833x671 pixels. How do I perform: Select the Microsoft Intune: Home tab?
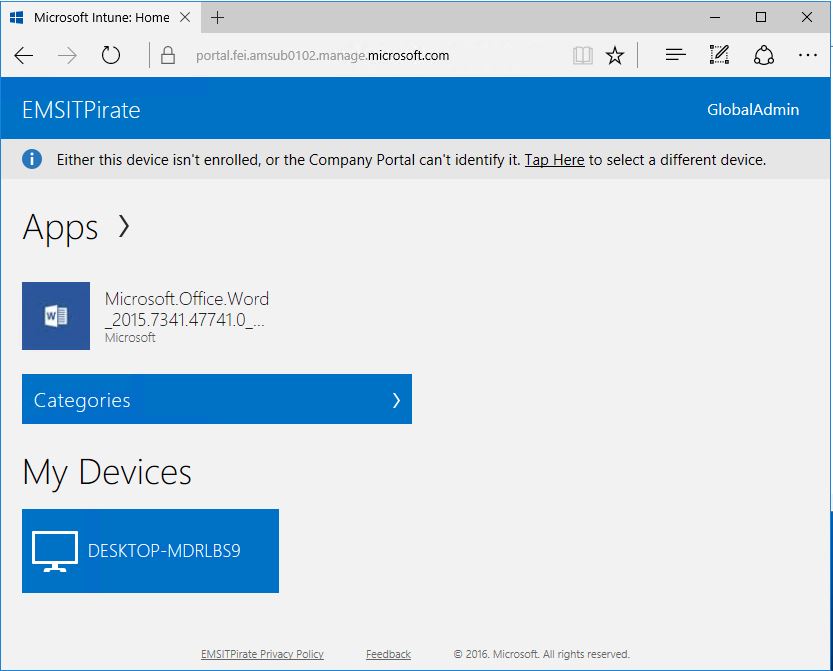(101, 18)
